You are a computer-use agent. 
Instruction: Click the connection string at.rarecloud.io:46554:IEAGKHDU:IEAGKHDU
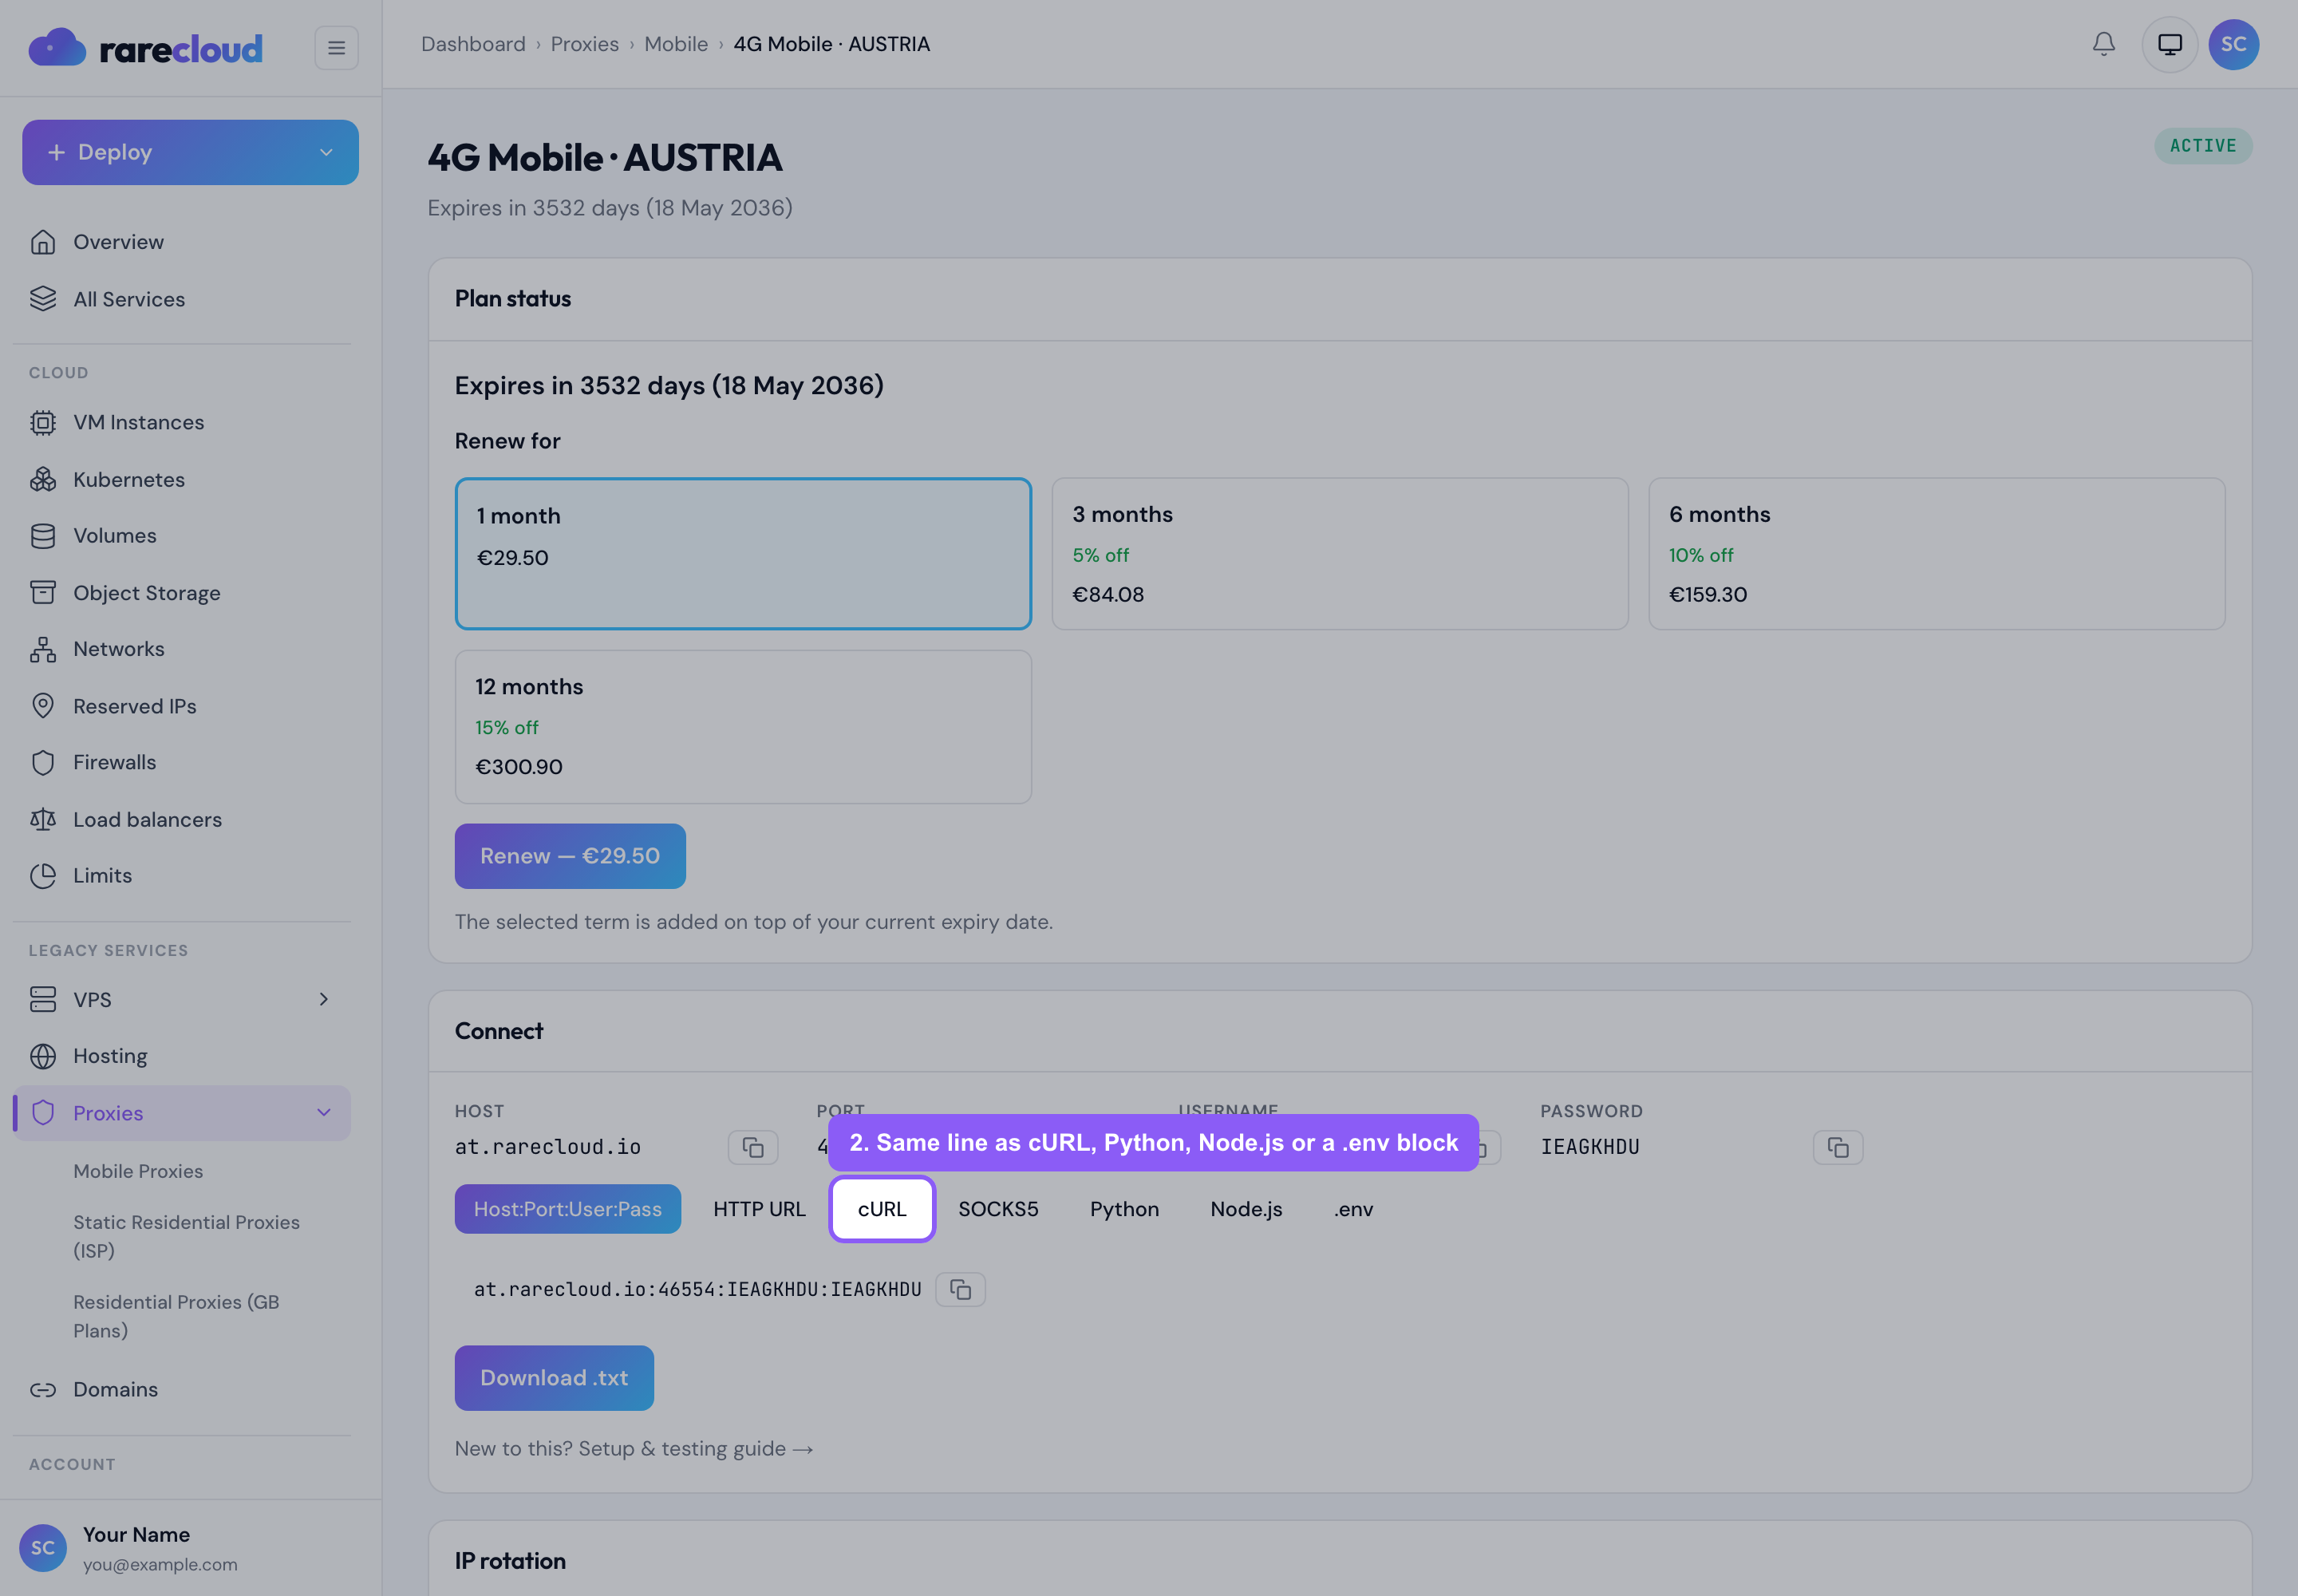coord(698,1289)
